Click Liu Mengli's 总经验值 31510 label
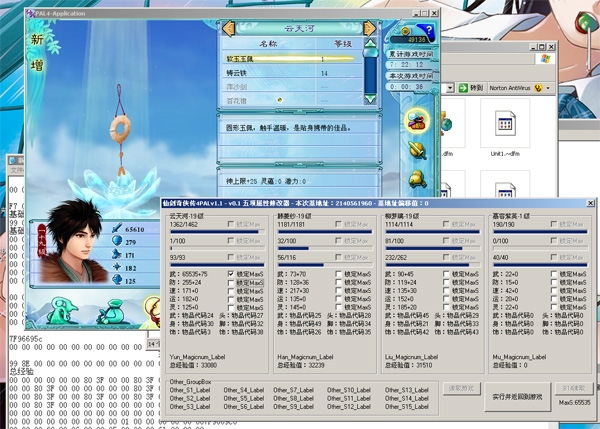Image resolution: width=600 pixels, height=429 pixels. click(408, 365)
